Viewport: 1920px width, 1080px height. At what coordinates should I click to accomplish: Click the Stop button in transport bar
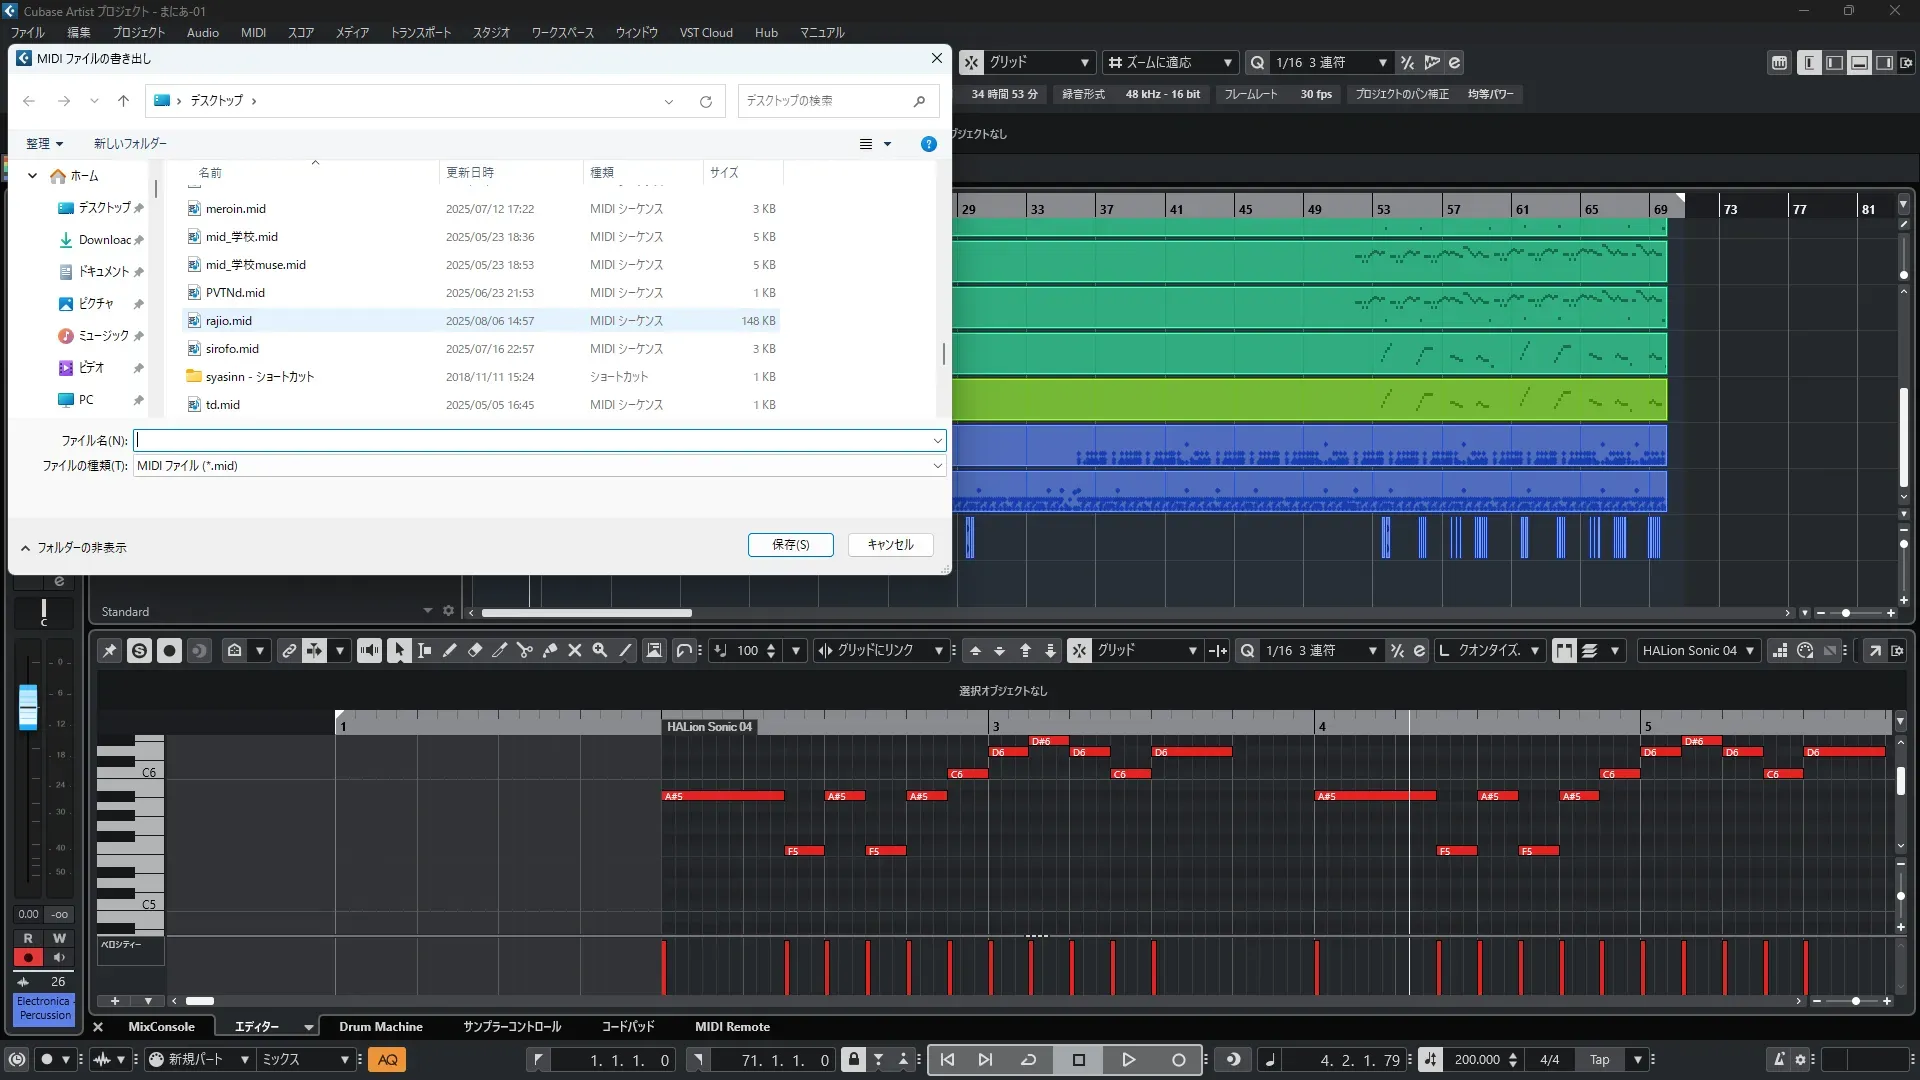coord(1078,1060)
